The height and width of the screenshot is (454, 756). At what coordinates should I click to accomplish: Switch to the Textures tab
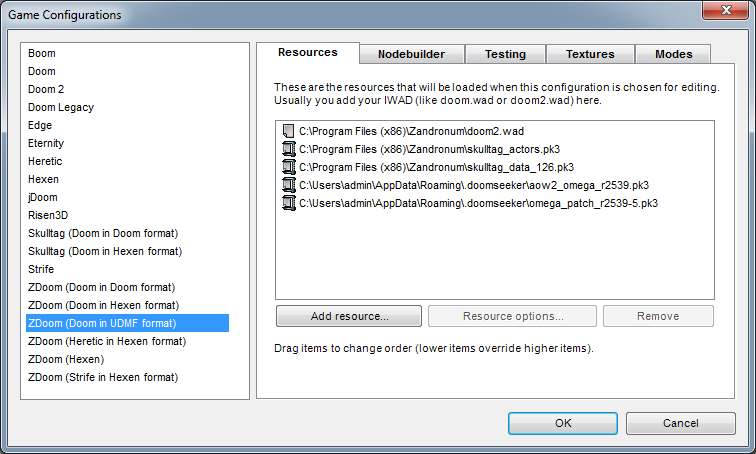[590, 54]
